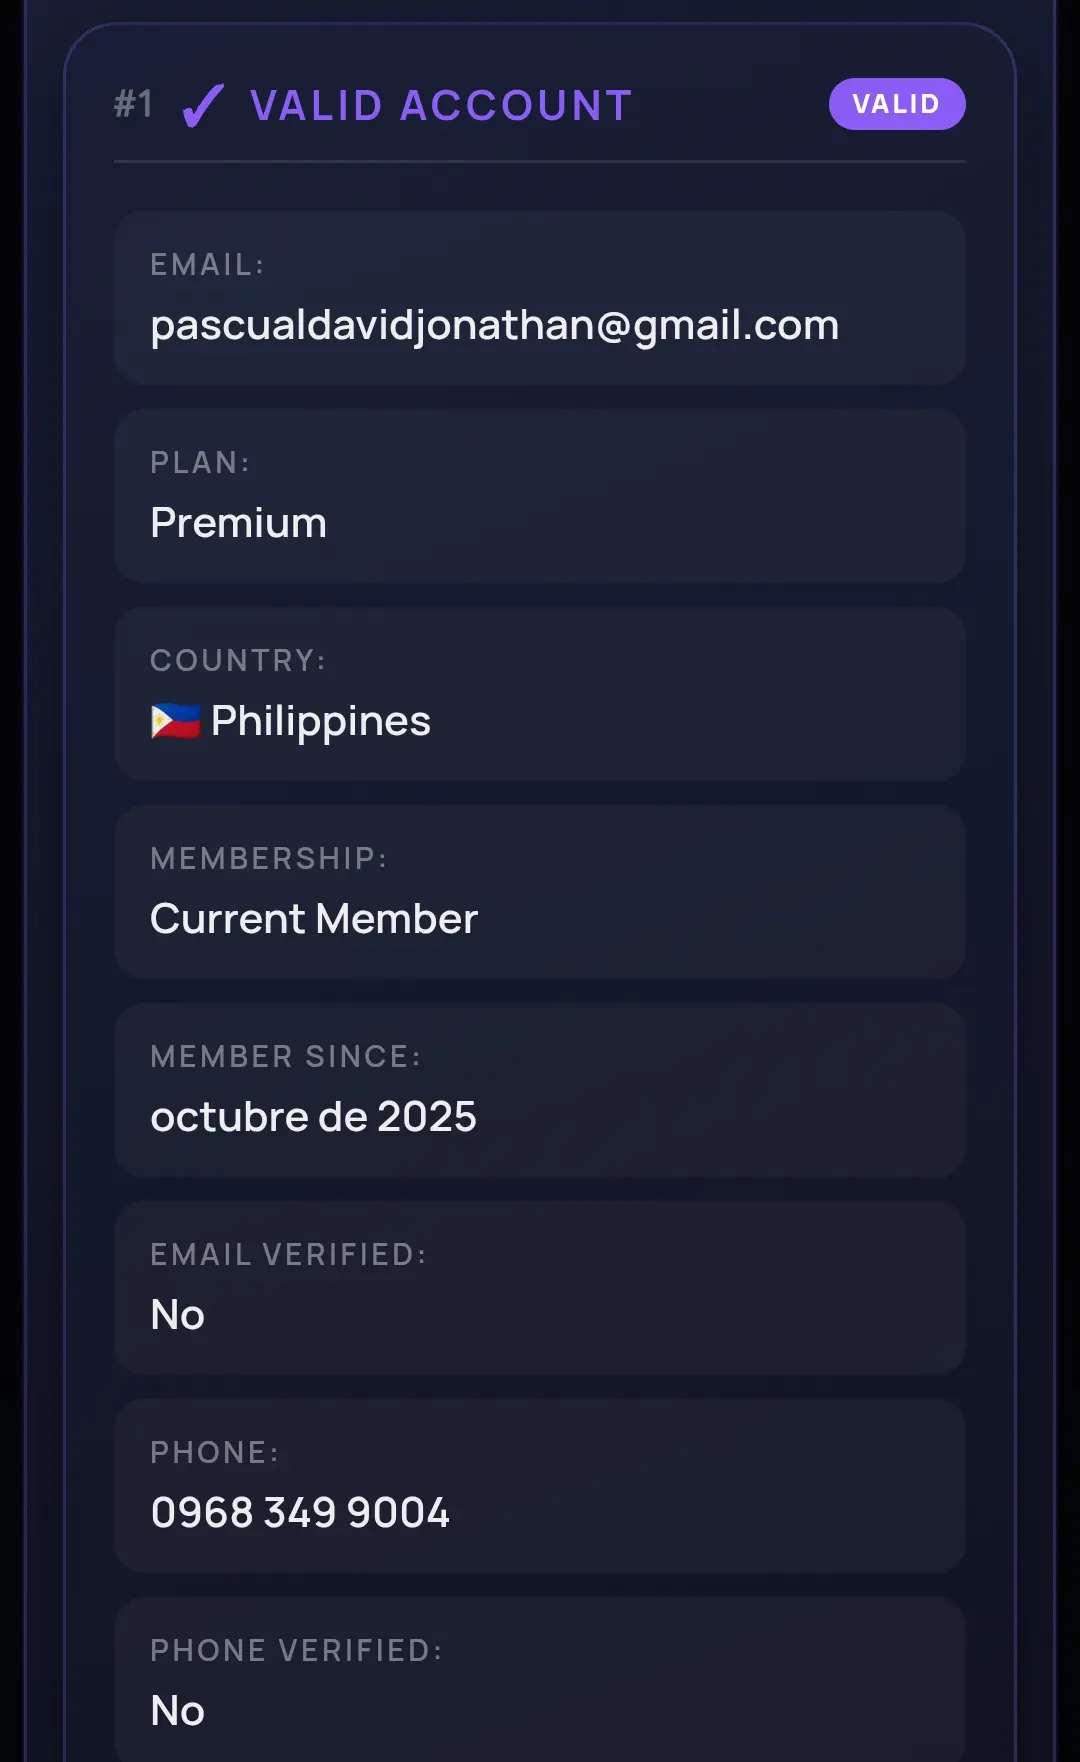Select the VALID ACCOUNT heading text
This screenshot has width=1080, height=1762.
(x=441, y=106)
